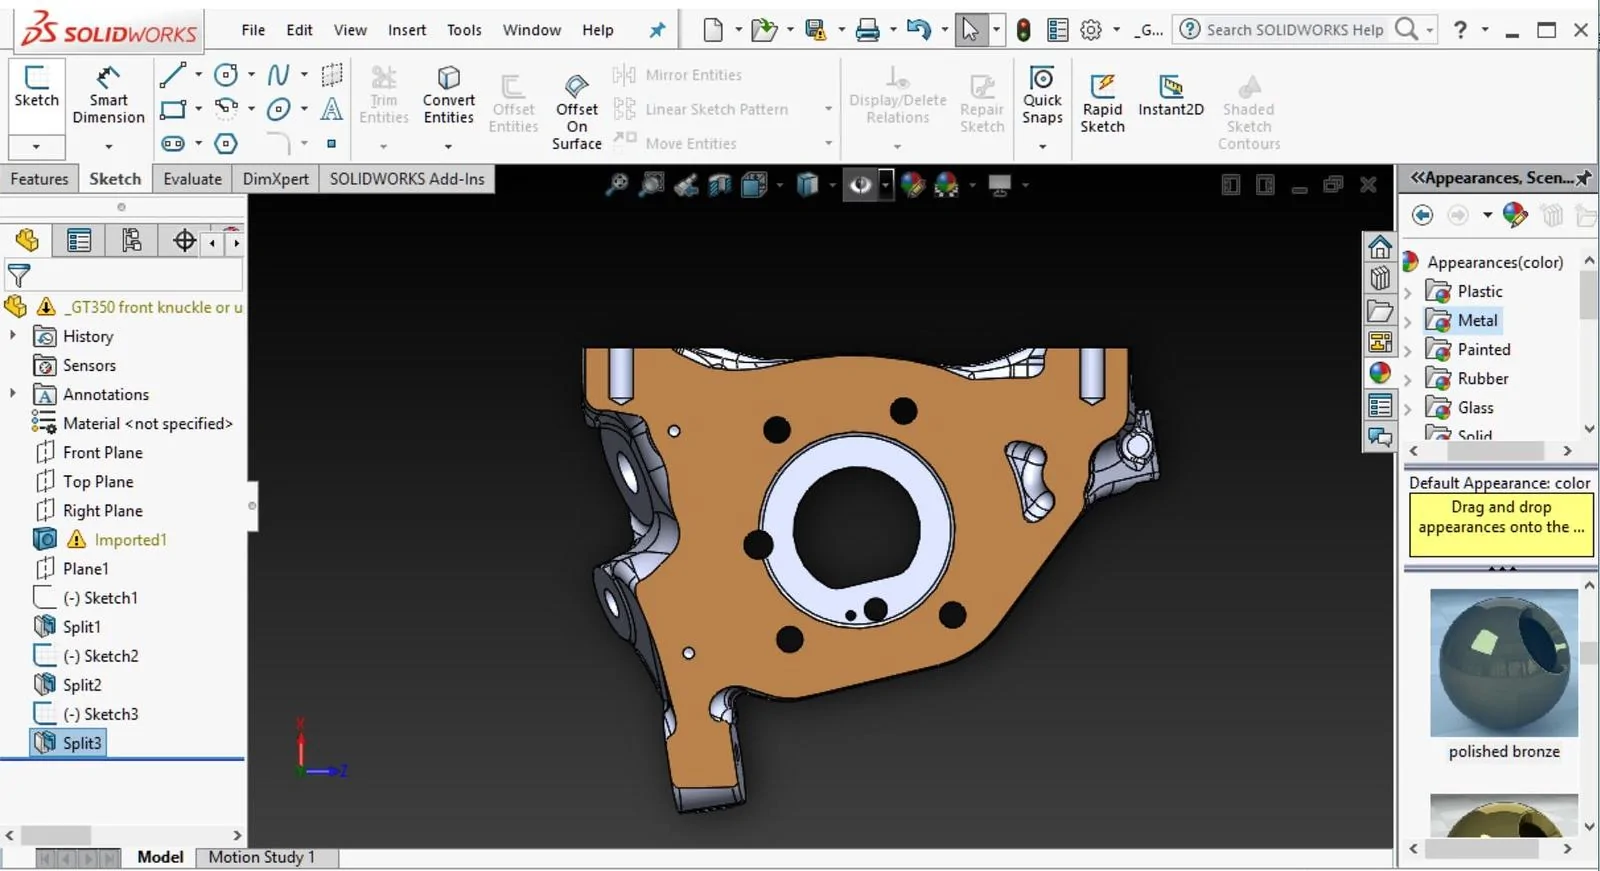This screenshot has height=871, width=1600.
Task: Switch to the Features tab
Action: coord(39,179)
